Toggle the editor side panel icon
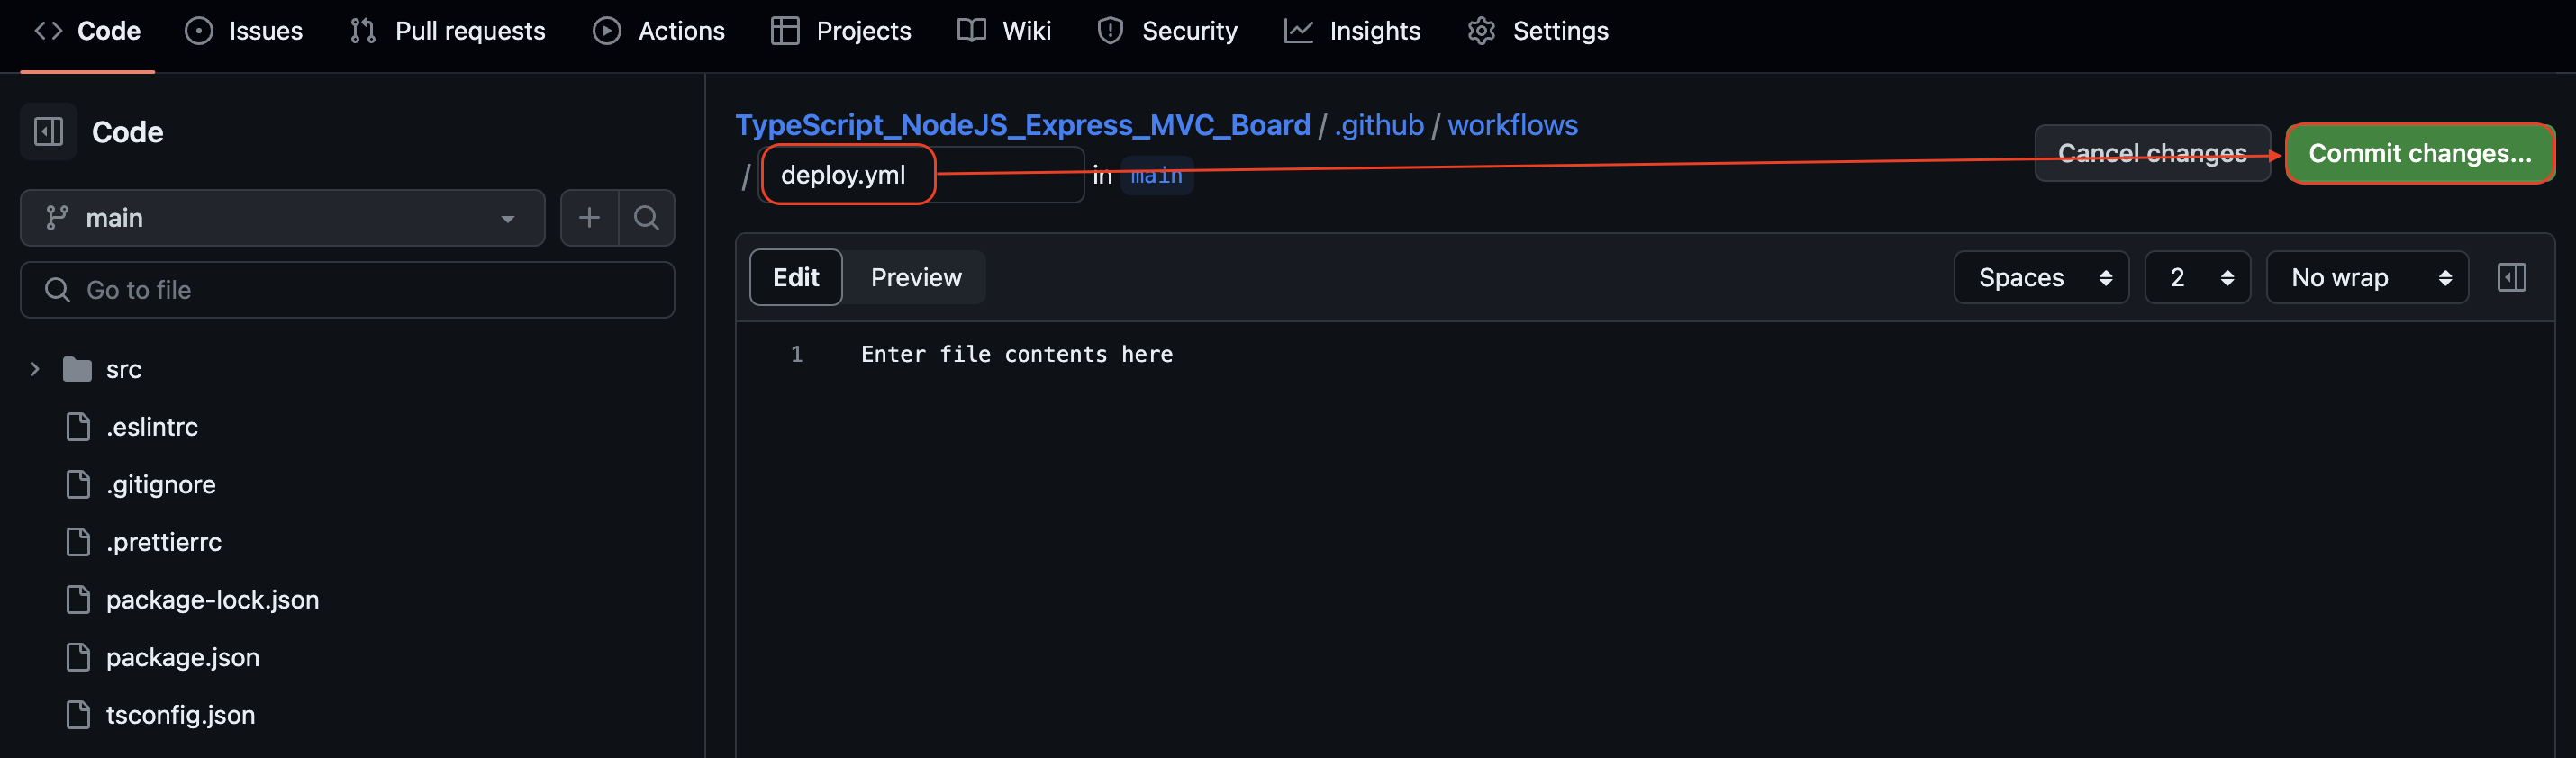2576x758 pixels. [2511, 277]
